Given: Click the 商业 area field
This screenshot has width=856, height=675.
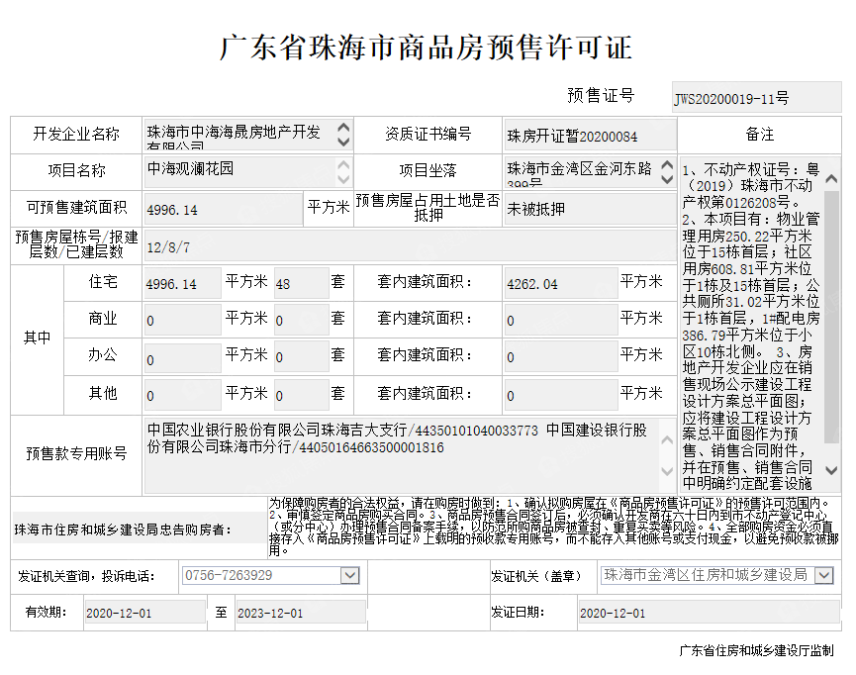Looking at the screenshot, I should click(x=182, y=320).
